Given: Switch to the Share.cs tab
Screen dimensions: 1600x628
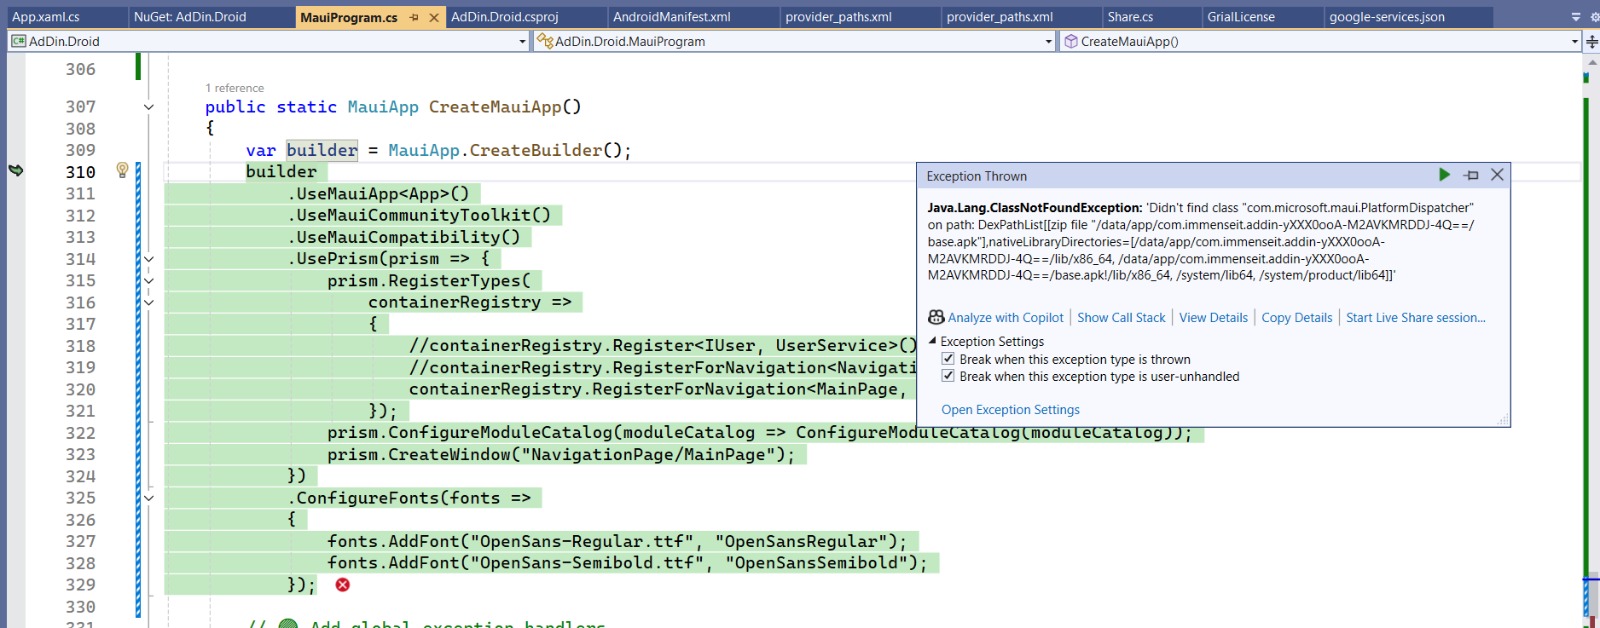Looking at the screenshot, I should click(x=1130, y=17).
